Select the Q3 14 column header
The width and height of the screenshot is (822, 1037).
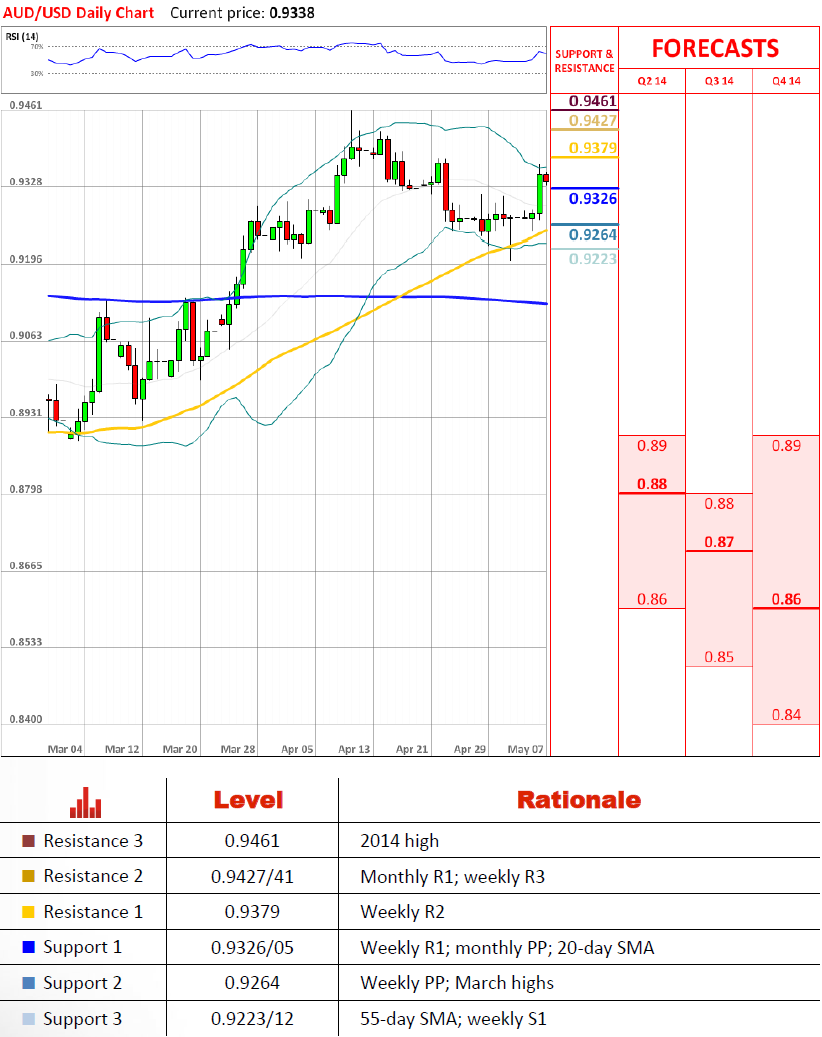[719, 81]
